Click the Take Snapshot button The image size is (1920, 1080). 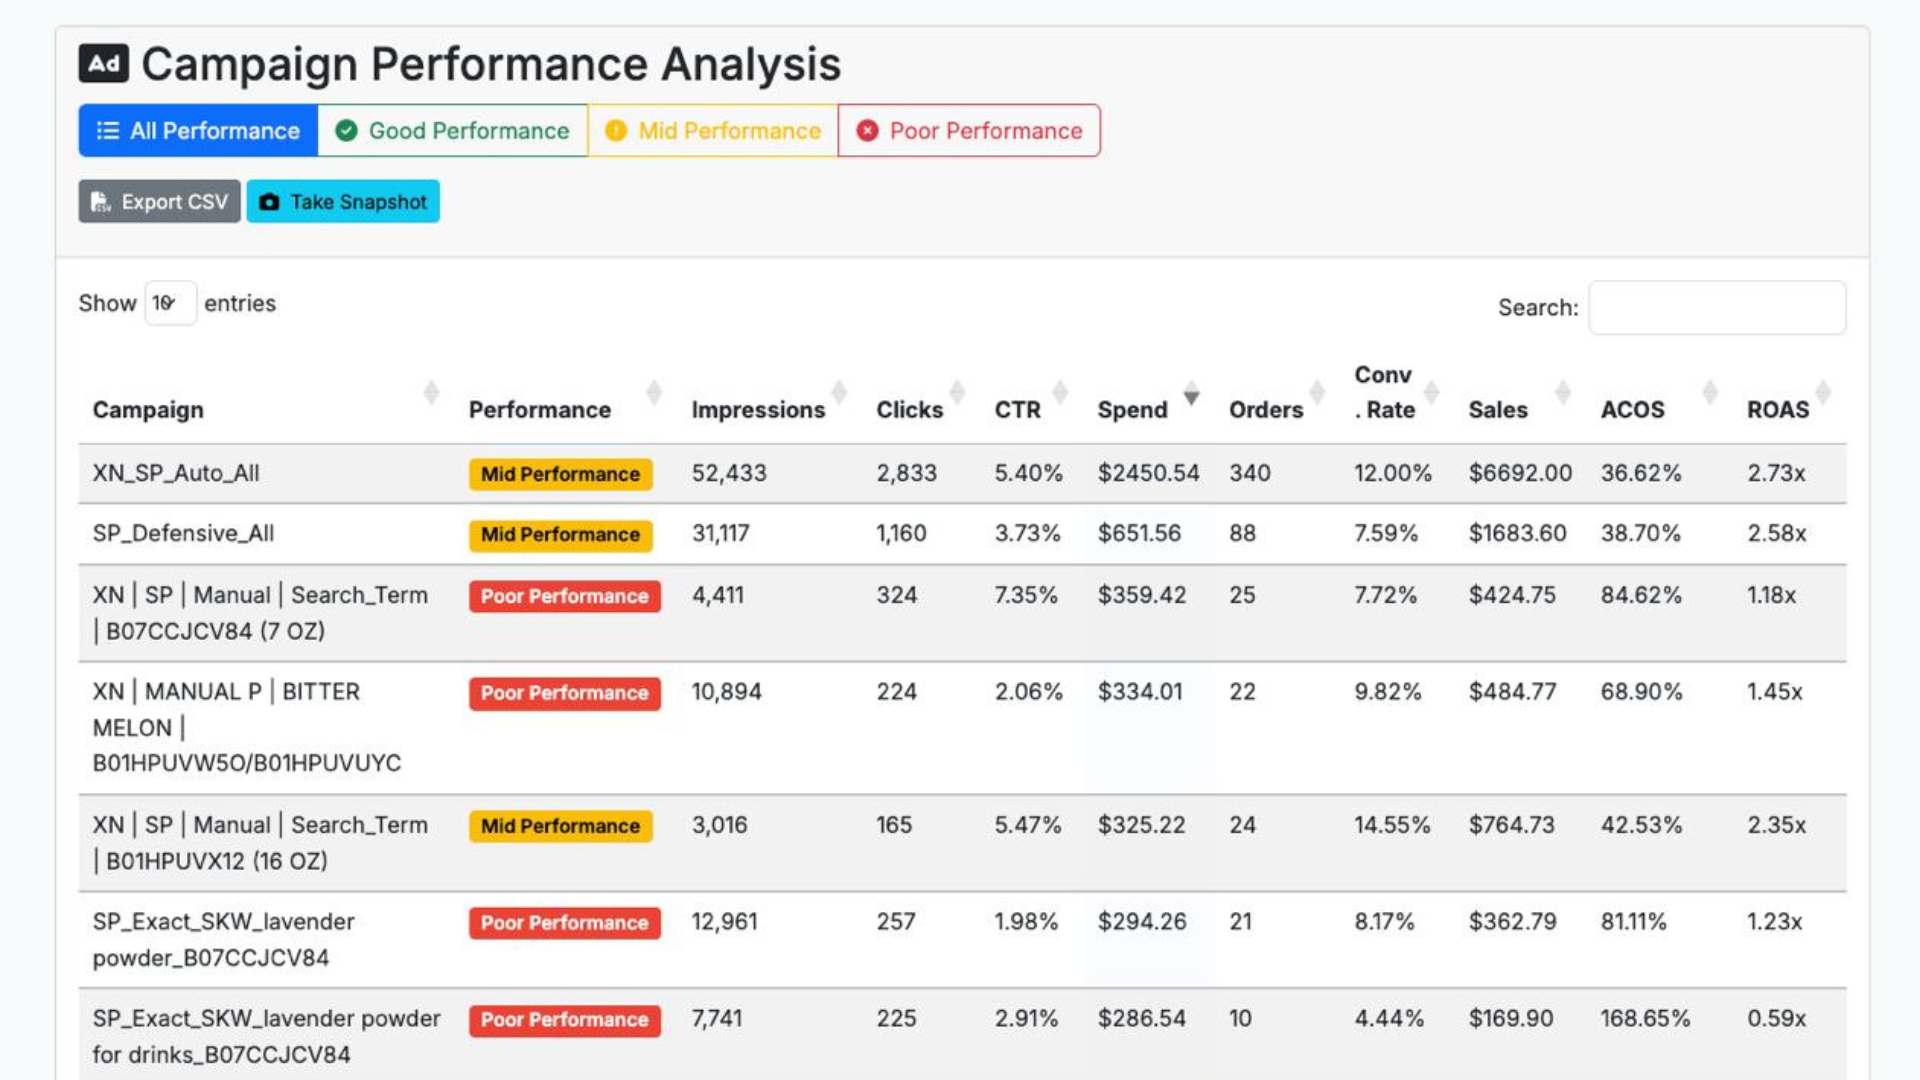click(x=343, y=202)
